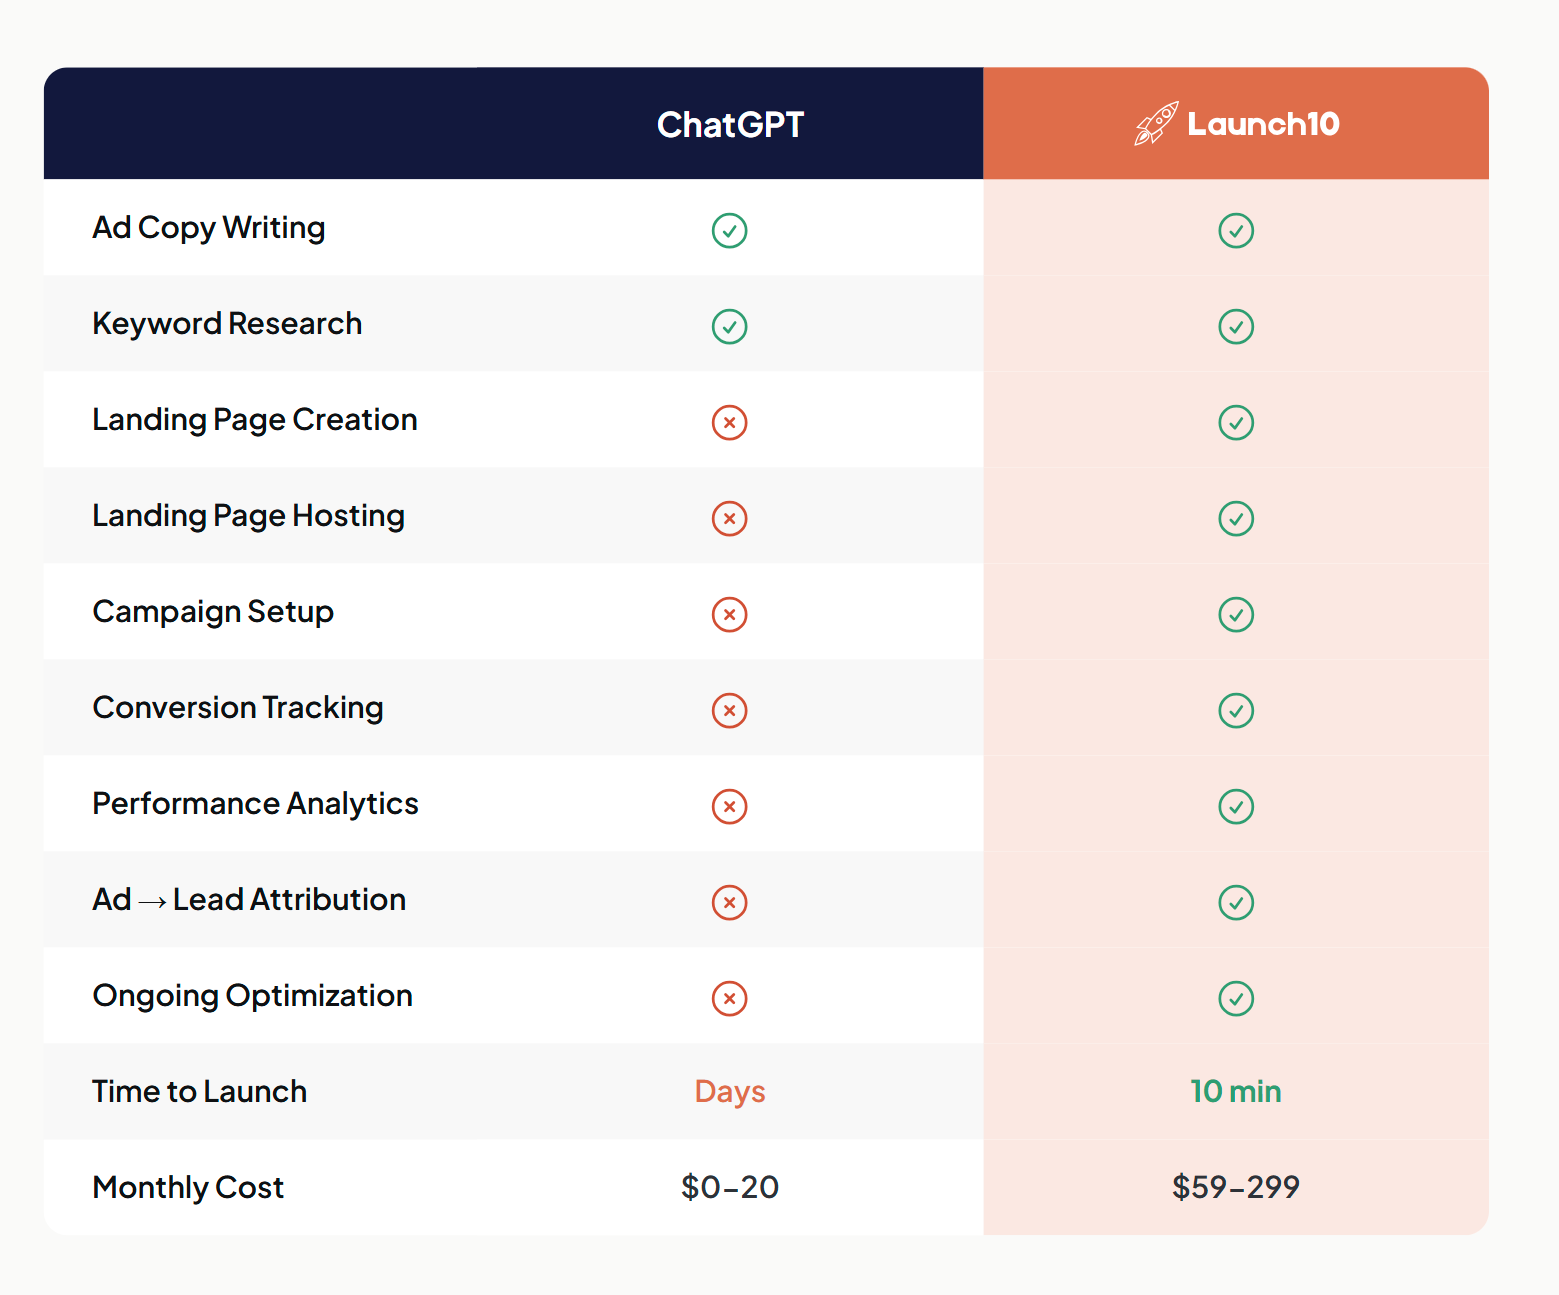This screenshot has width=1559, height=1295.
Task: Click Launch10 checkmark for Ad Lead Attribution
Action: [1236, 902]
